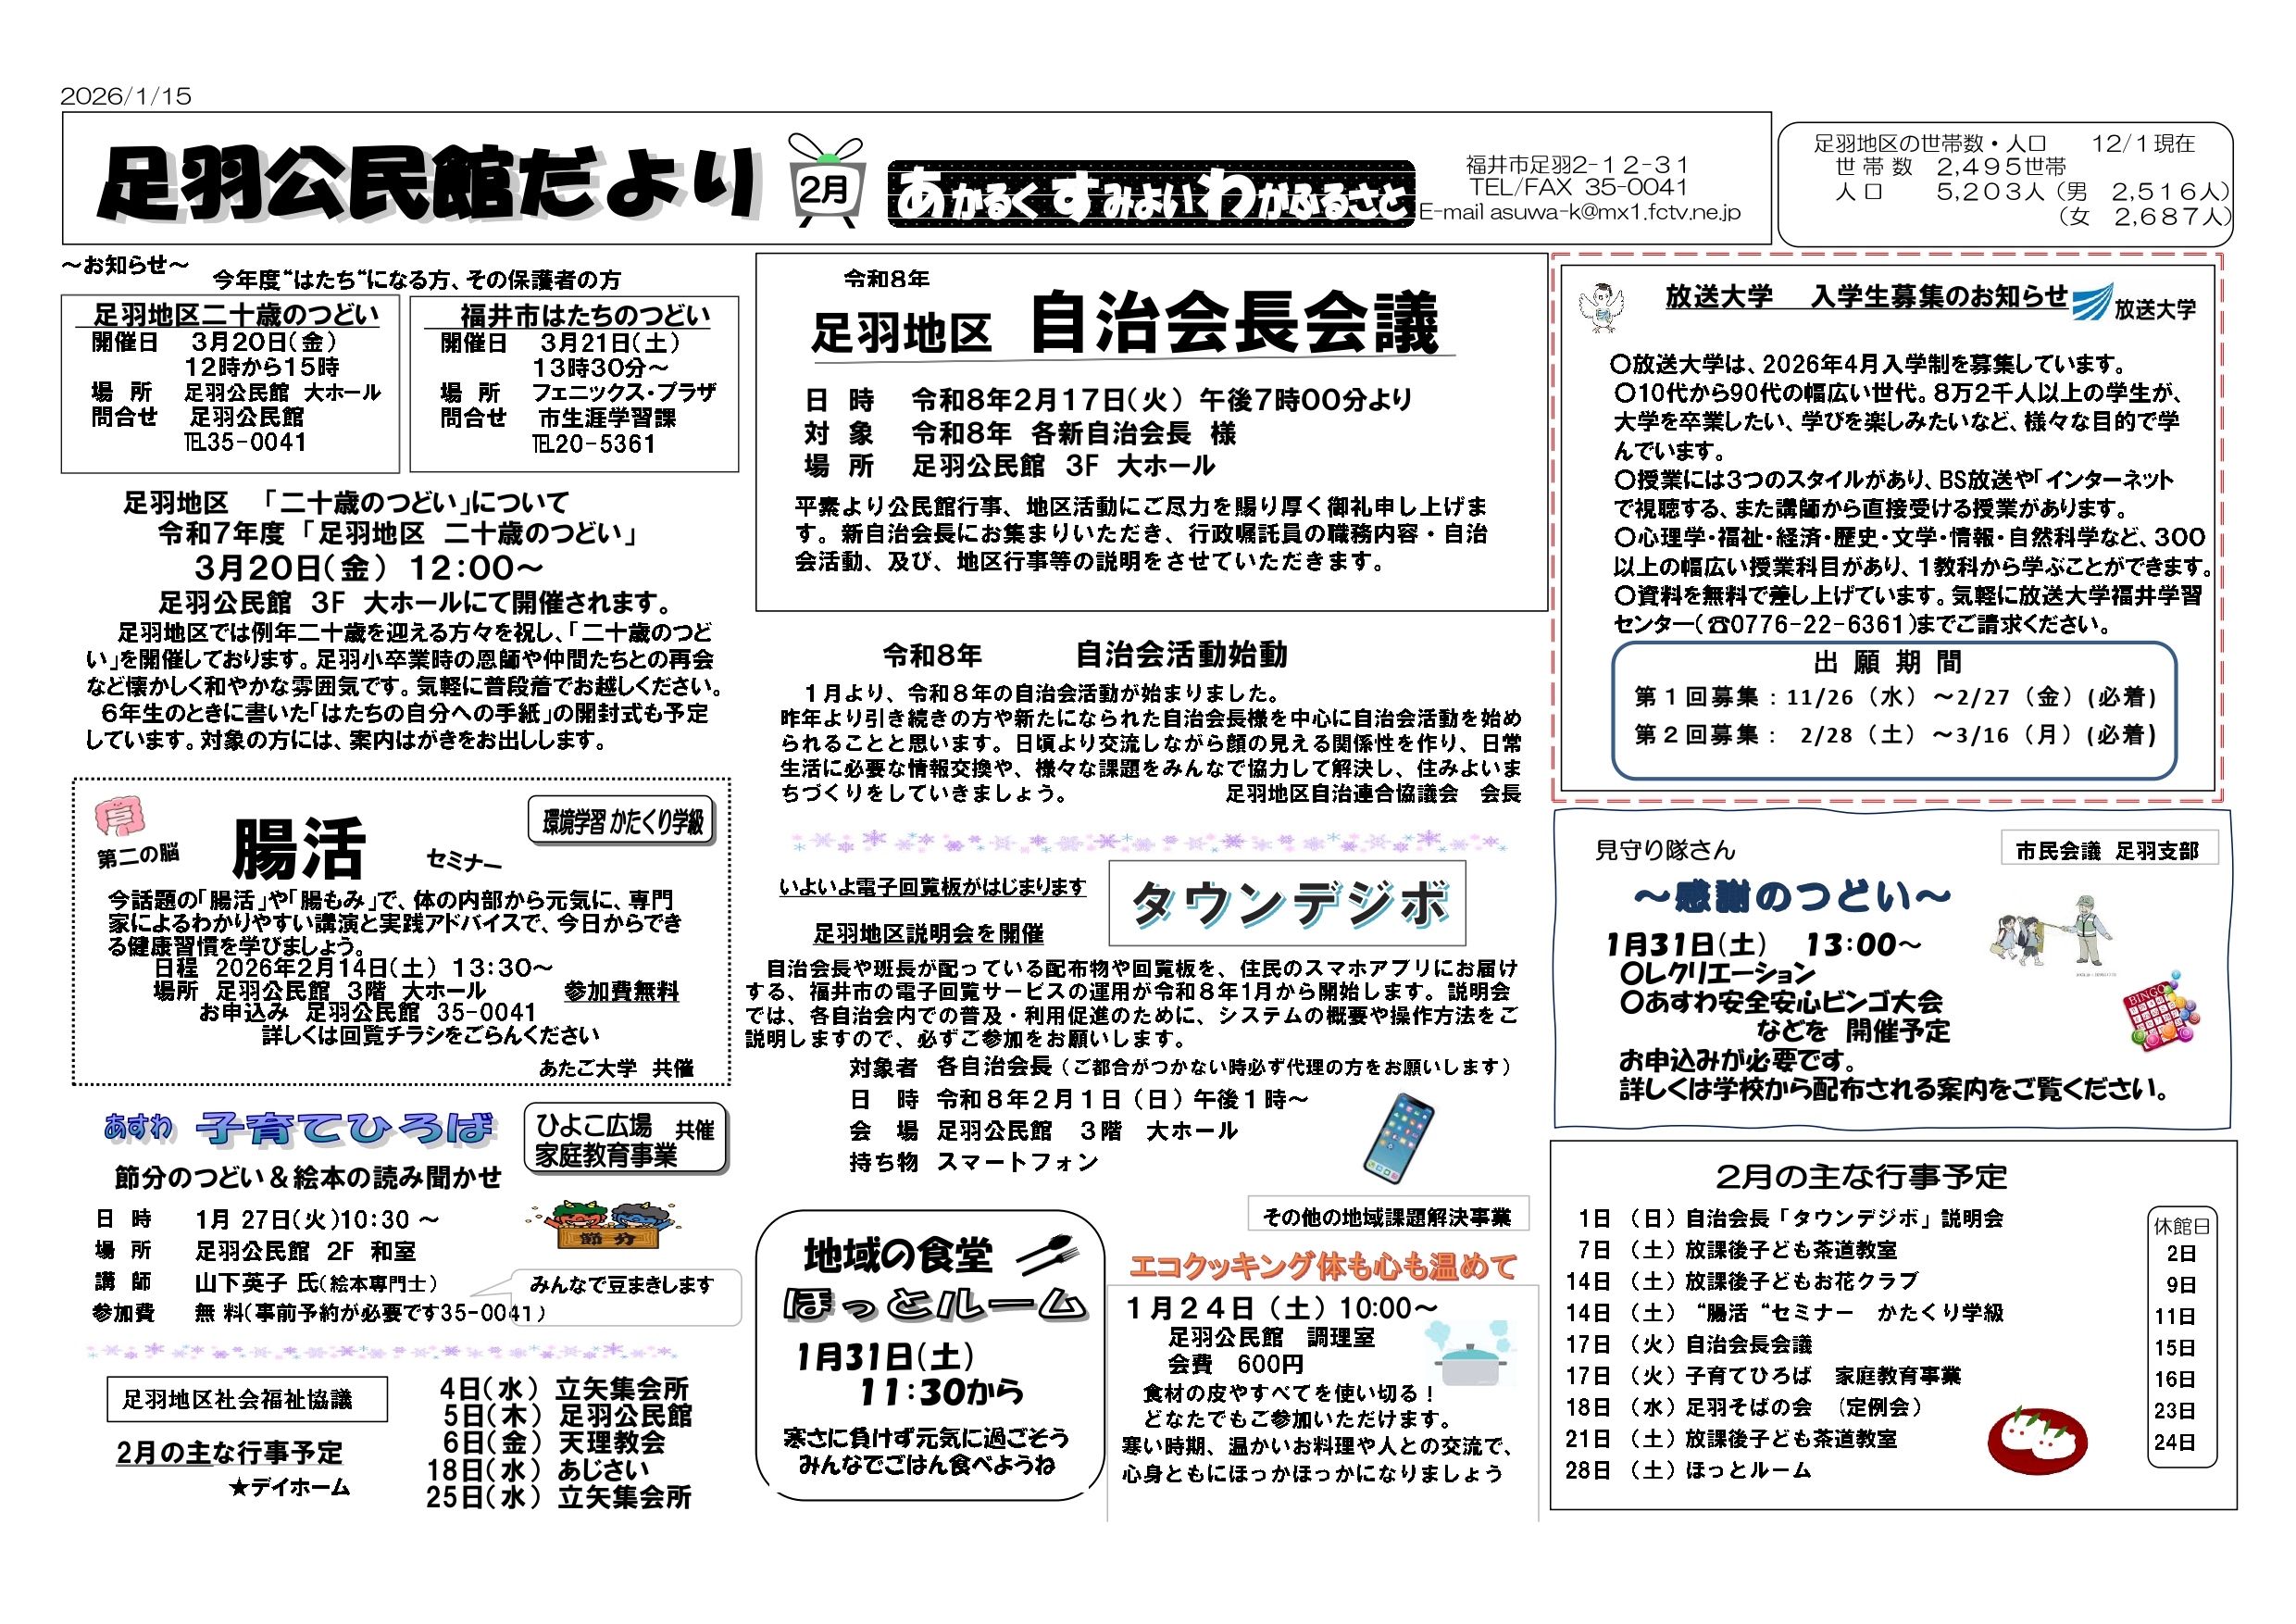Click the intestine icon beside 腸活 title
Viewport: 2296px width, 1624px height.
point(119,816)
